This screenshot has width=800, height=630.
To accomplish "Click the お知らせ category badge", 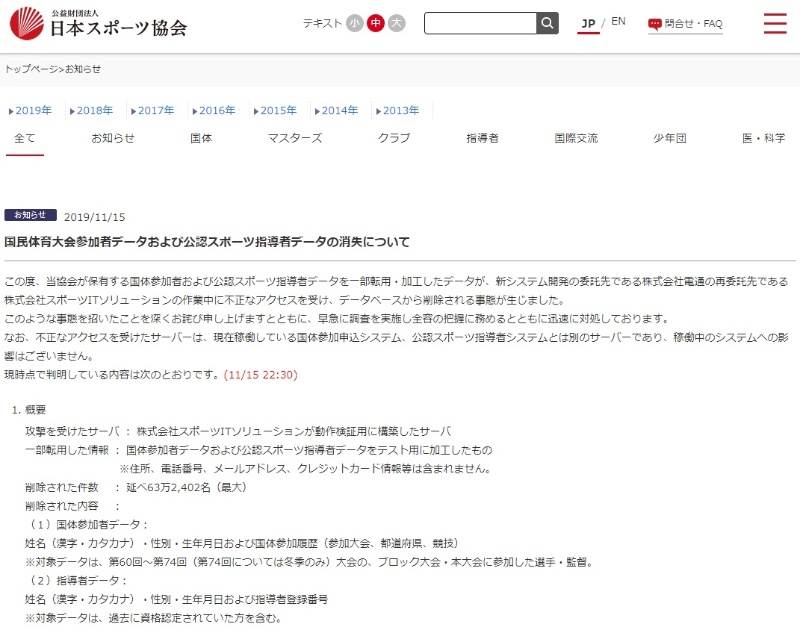I will (x=31, y=215).
